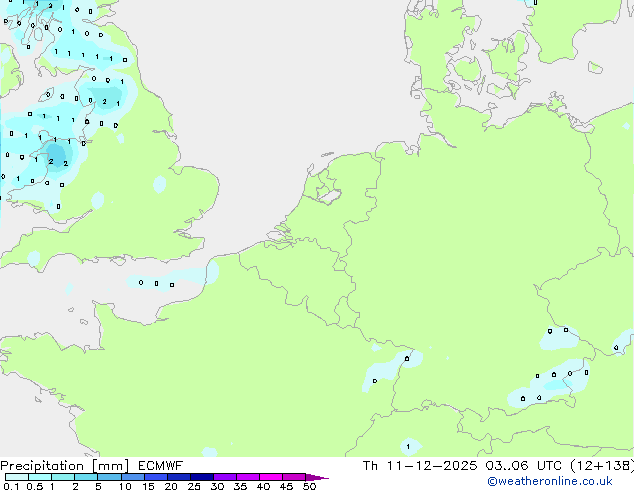Click the 40 to 45 magenta swatch

click(x=271, y=477)
